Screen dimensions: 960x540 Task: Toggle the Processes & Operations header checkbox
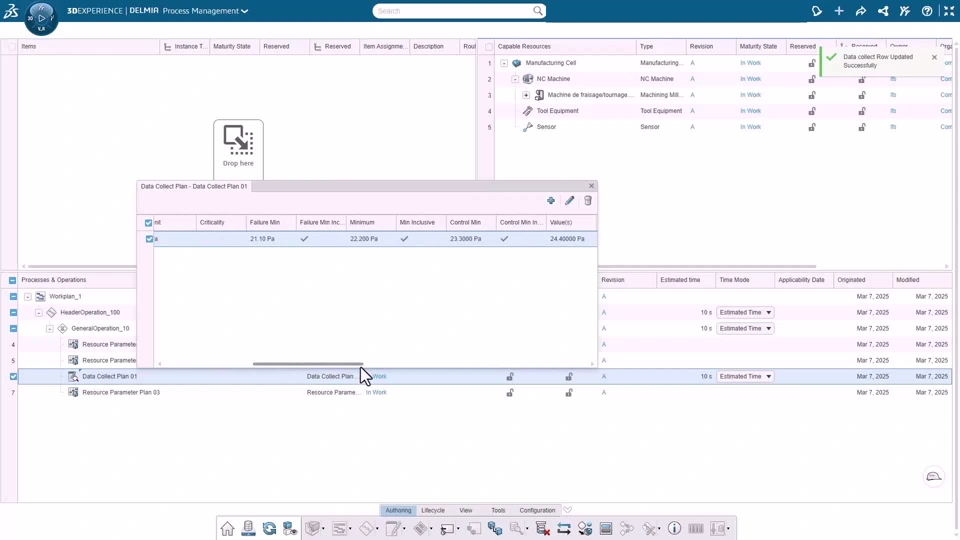(12, 280)
